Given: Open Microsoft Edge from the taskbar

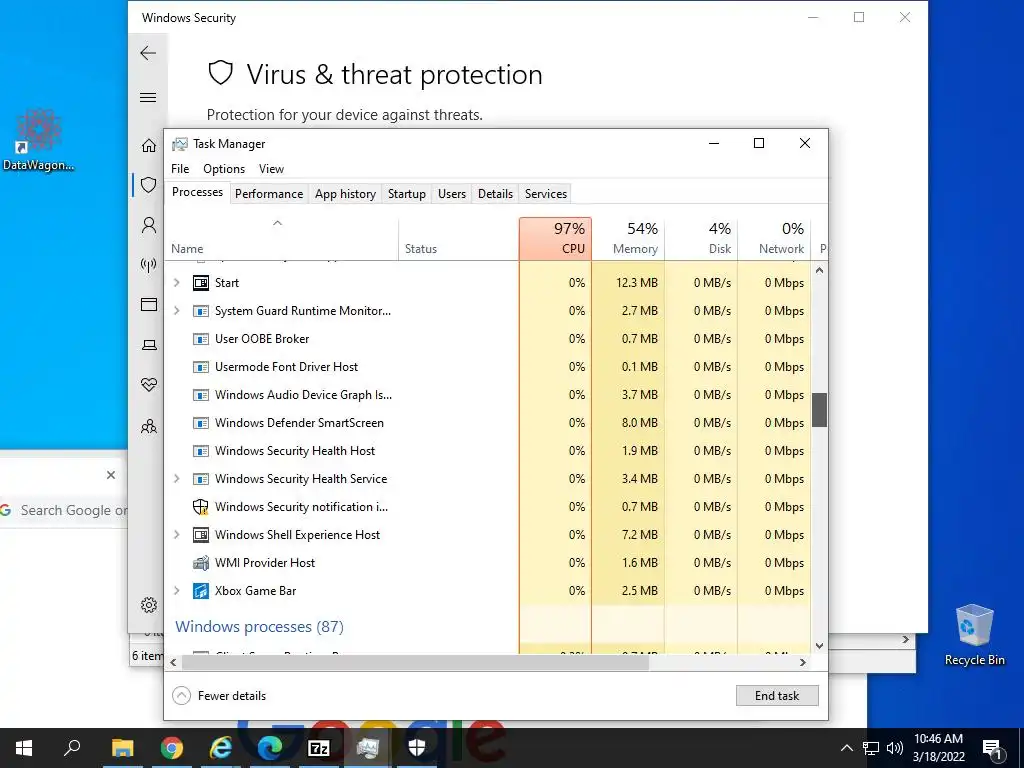Looking at the screenshot, I should pos(270,748).
